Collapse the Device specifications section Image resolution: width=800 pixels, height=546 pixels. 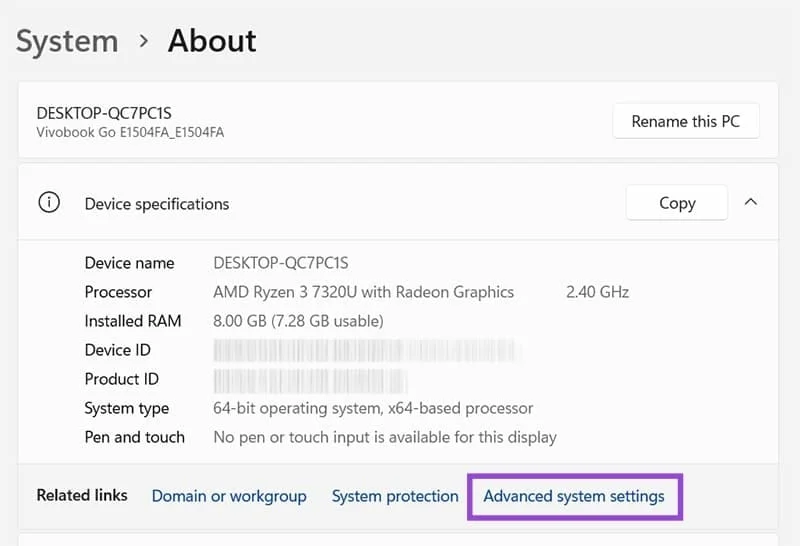[x=751, y=202]
